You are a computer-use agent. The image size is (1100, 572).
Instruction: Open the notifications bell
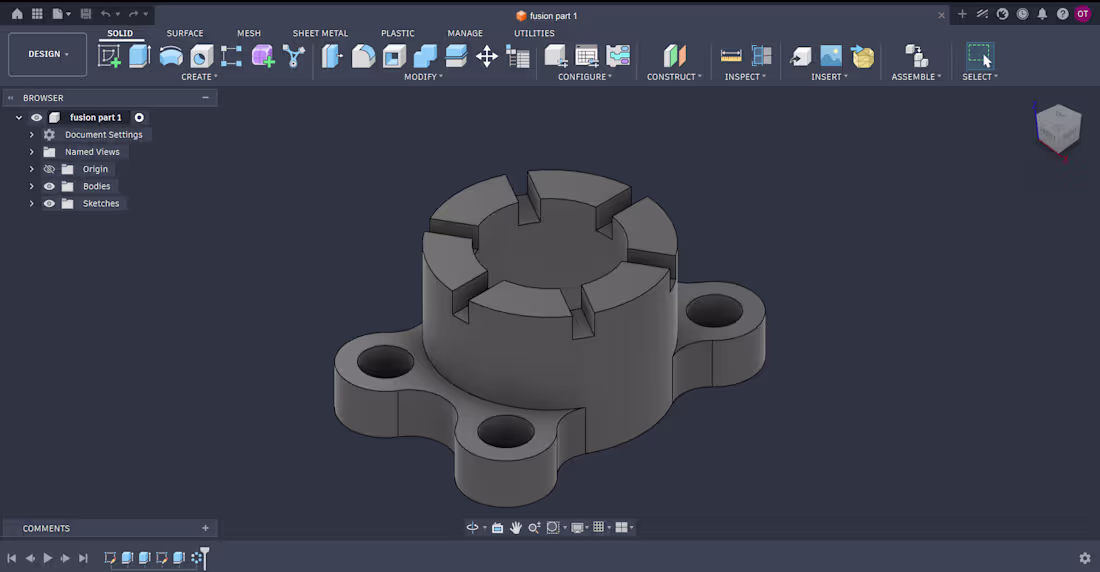1042,14
